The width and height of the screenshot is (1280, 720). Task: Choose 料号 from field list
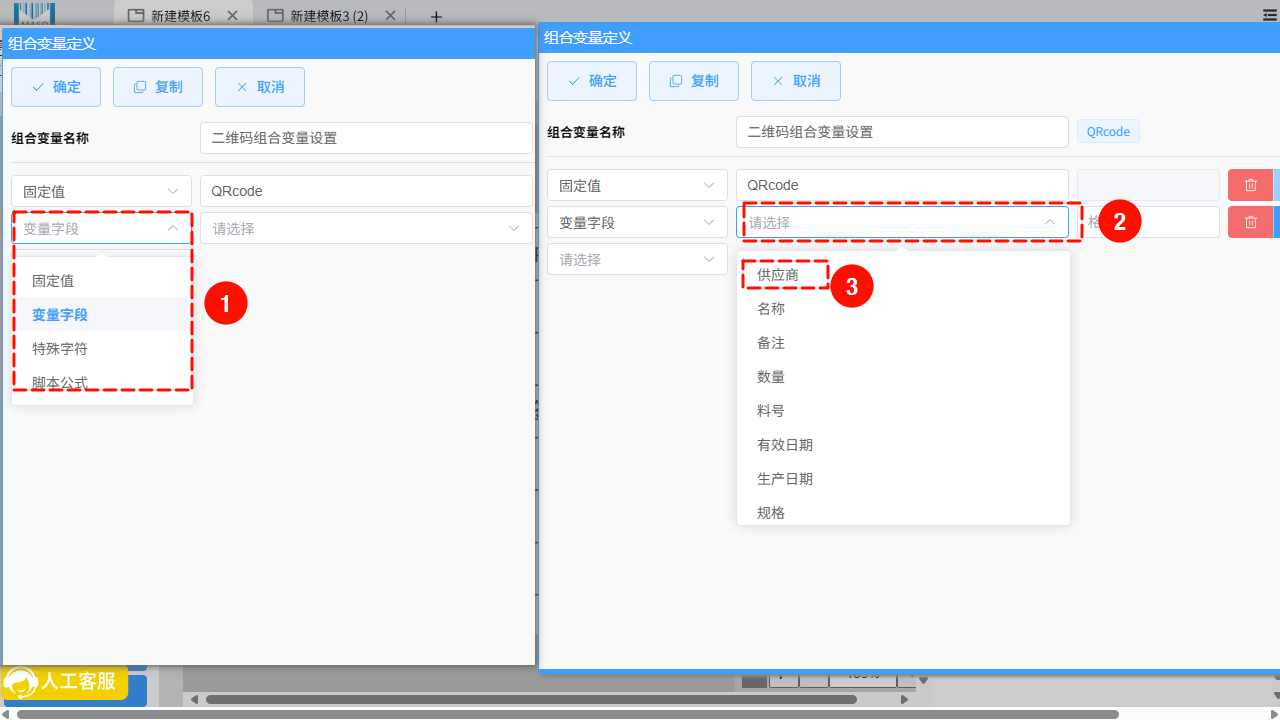click(903, 411)
